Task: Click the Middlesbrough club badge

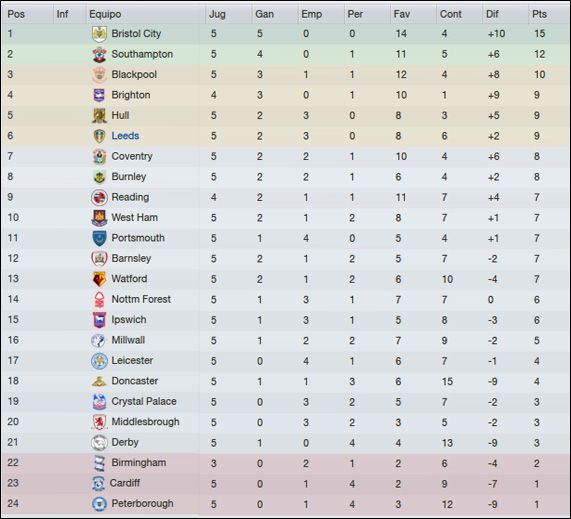Action: 99,422
